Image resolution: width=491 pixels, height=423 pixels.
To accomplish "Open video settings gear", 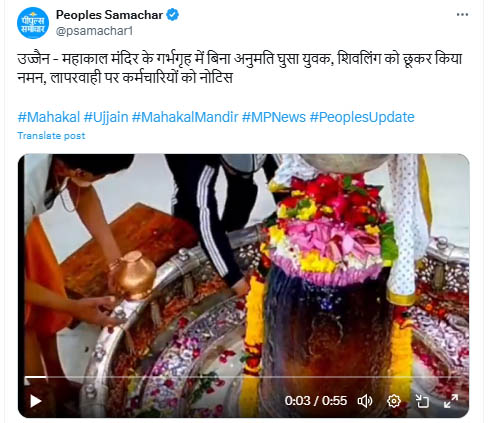I will tap(394, 401).
